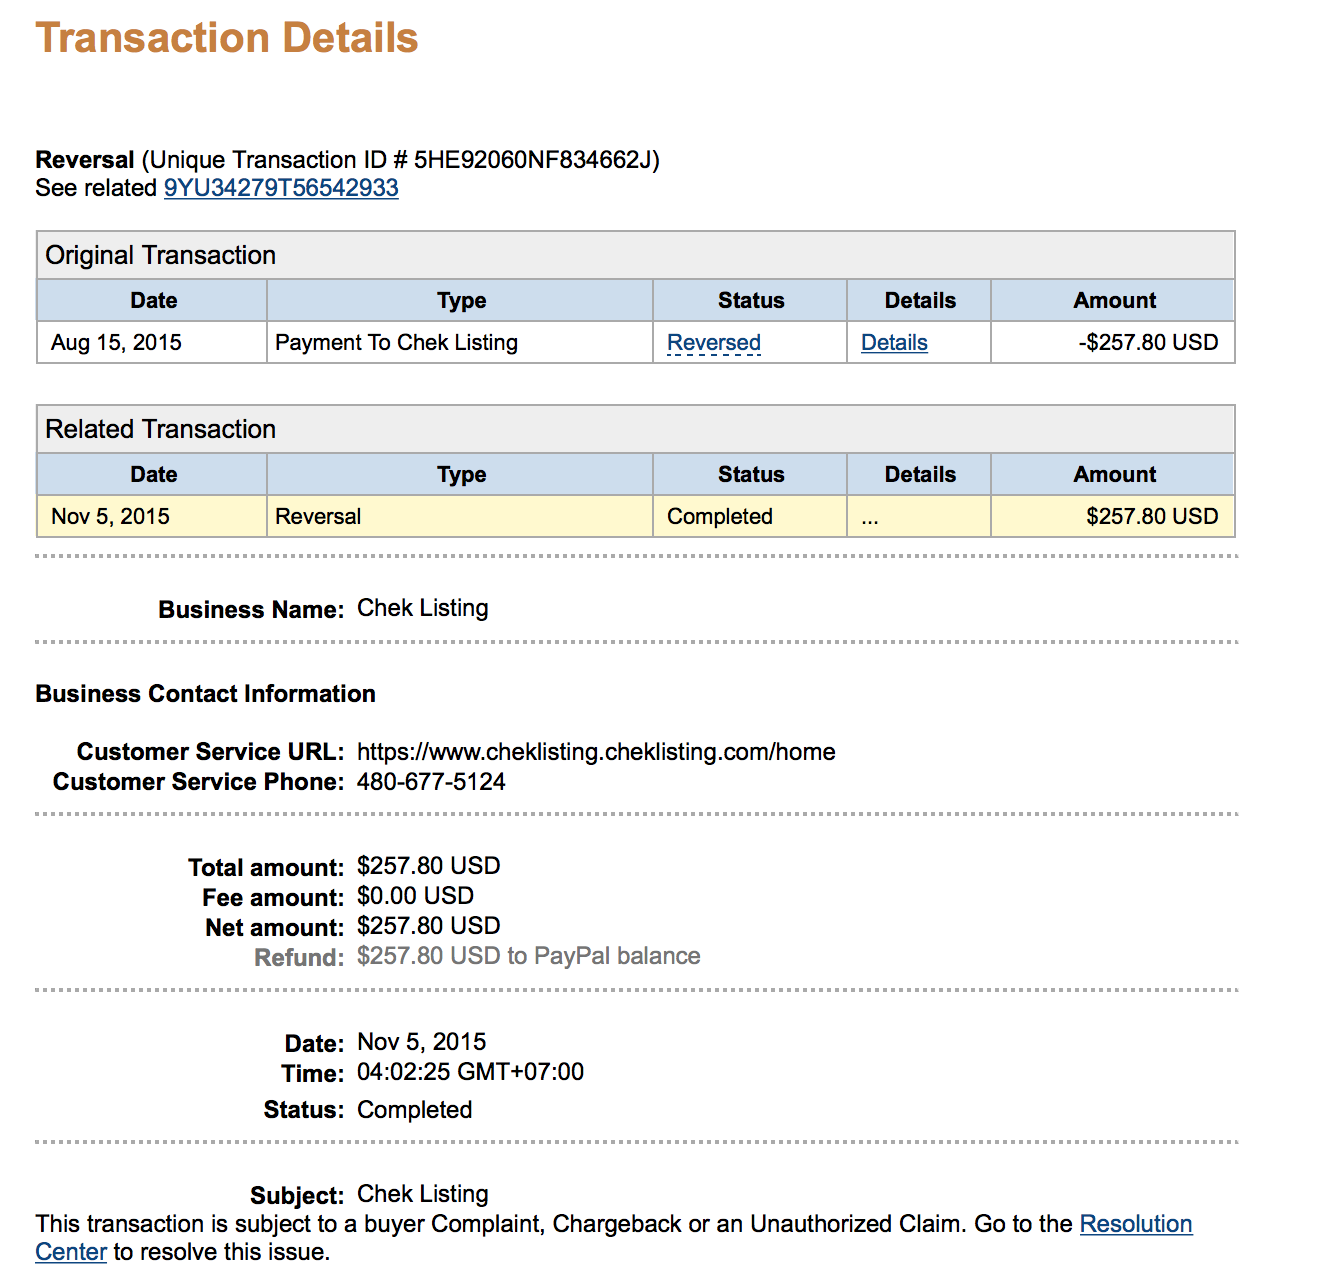
Task: Click the unique transaction ID 5HE92060NF834662J
Action: point(533,160)
